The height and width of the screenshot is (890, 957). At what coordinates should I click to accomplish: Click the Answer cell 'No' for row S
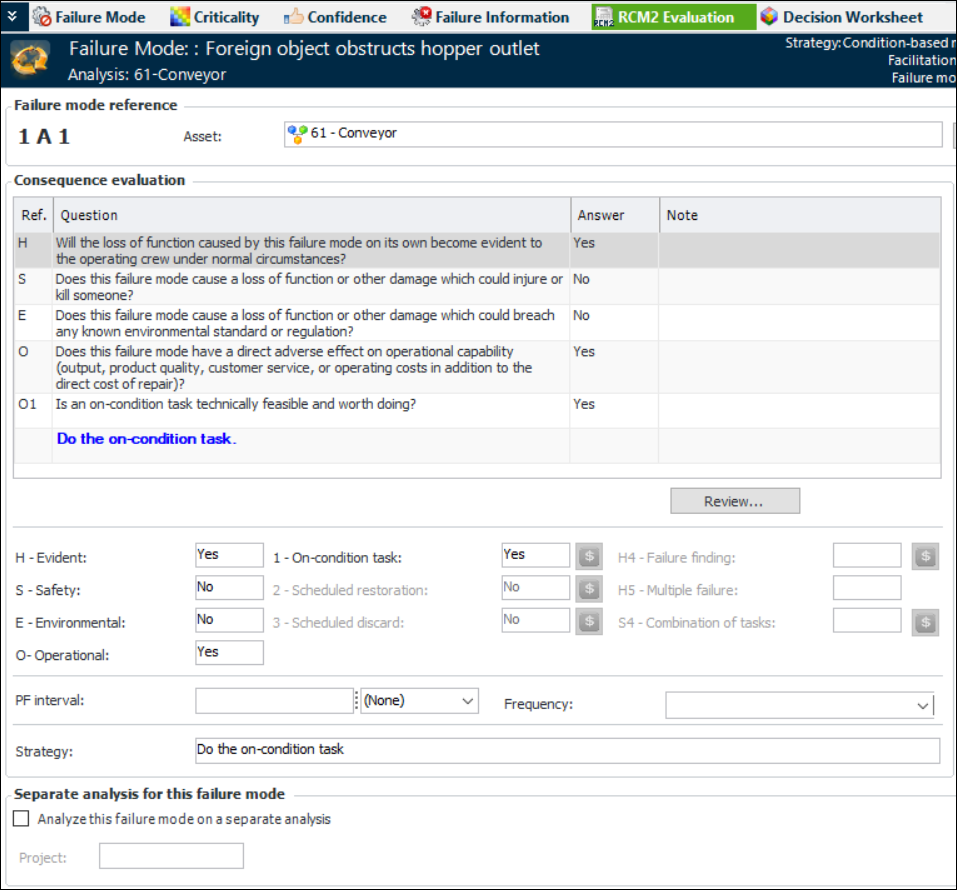(614, 286)
